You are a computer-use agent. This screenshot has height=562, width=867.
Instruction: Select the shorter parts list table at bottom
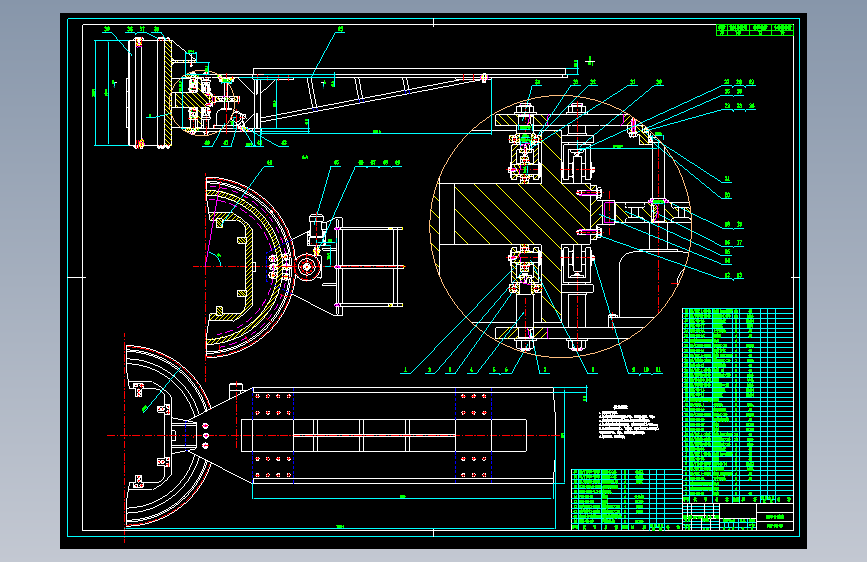coord(626,499)
